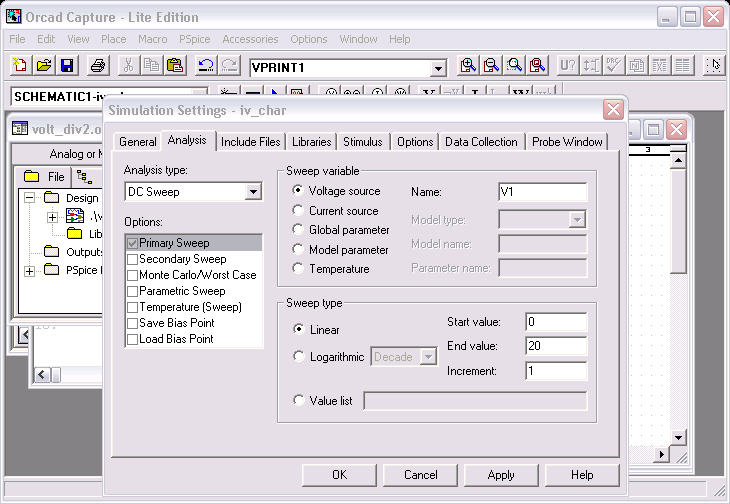
Task: Select the zoom to area magnifier icon
Action: coord(514,66)
